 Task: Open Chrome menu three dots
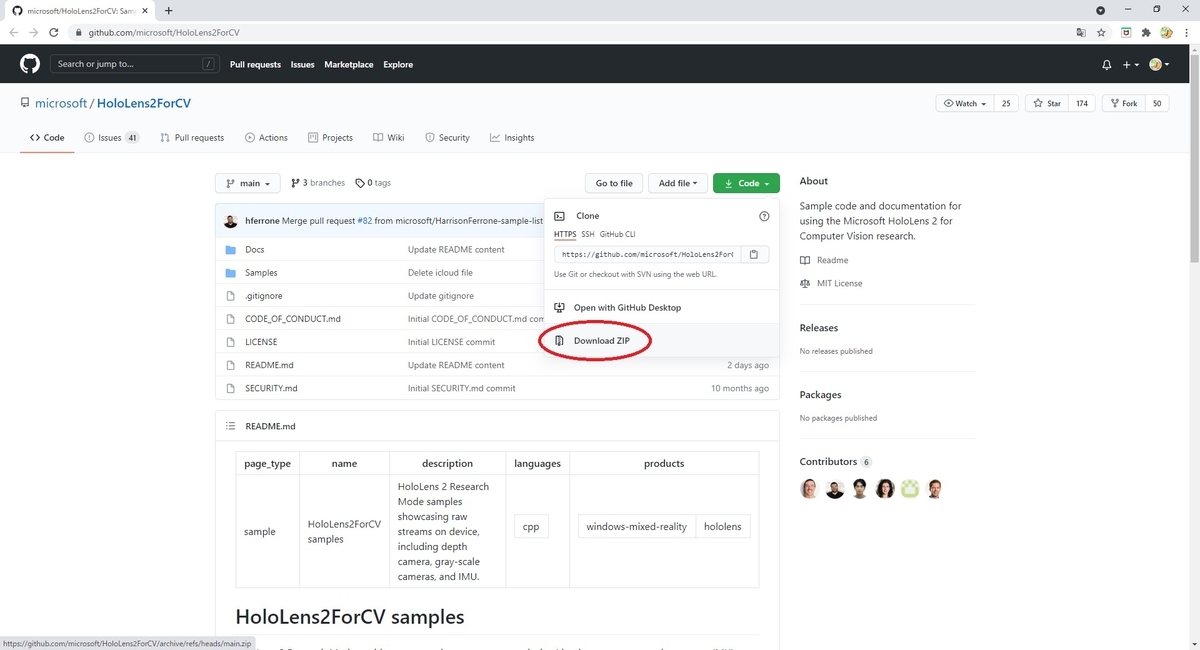tap(1187, 32)
